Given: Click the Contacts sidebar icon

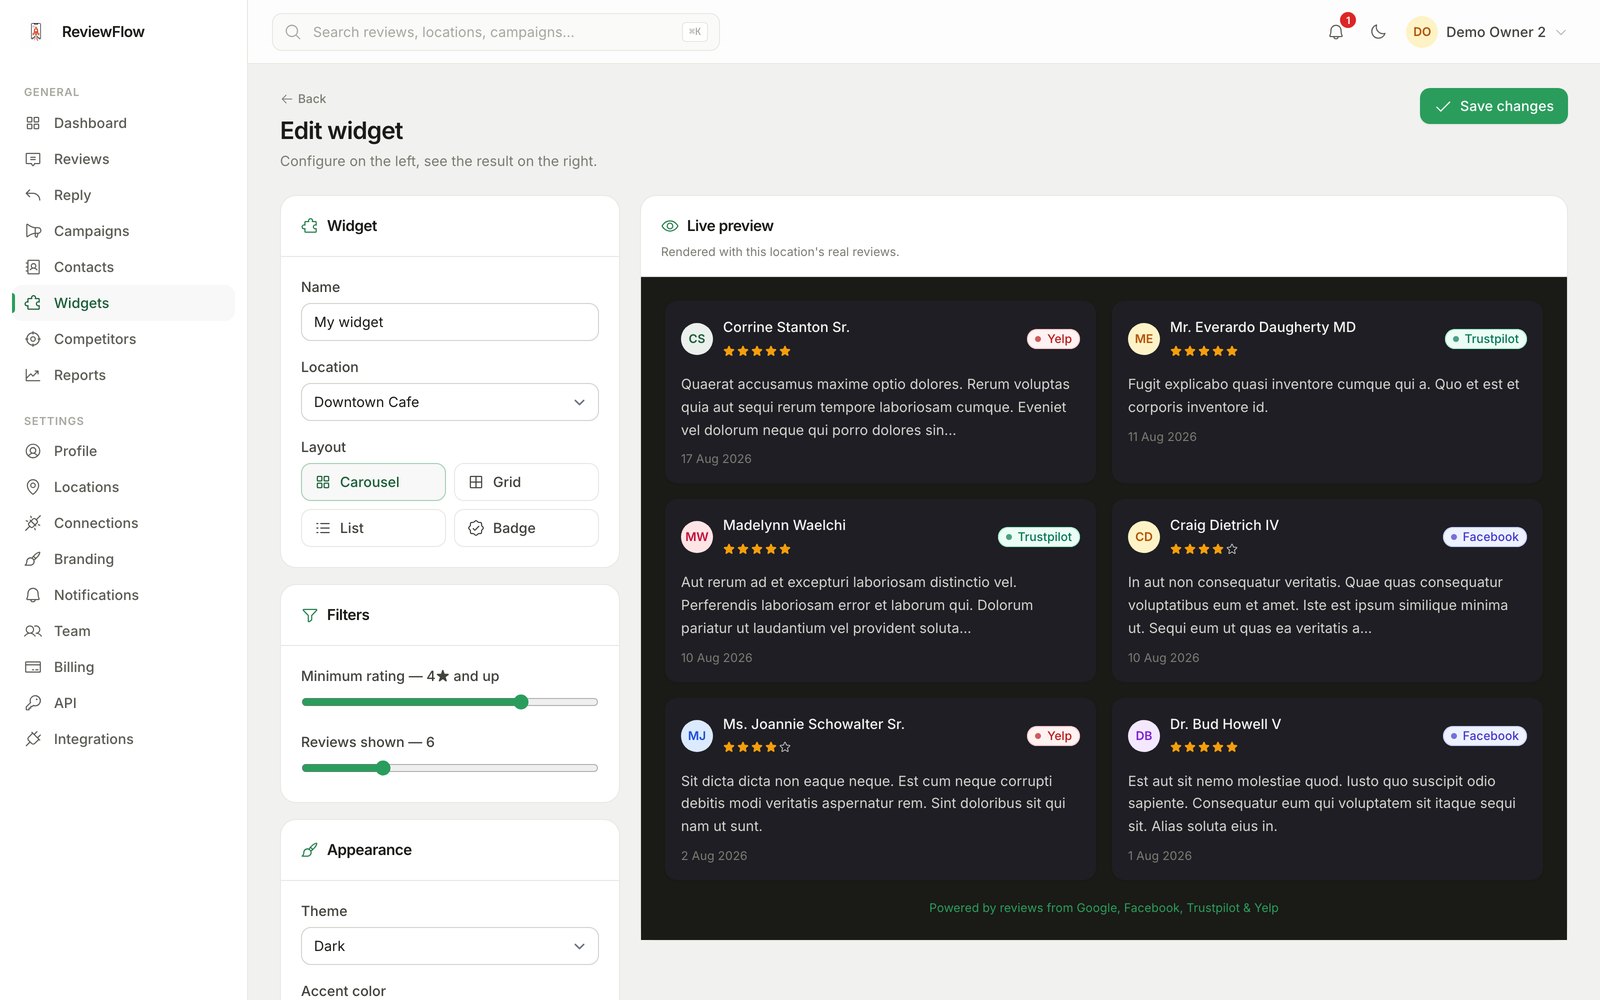Looking at the screenshot, I should [x=33, y=267].
